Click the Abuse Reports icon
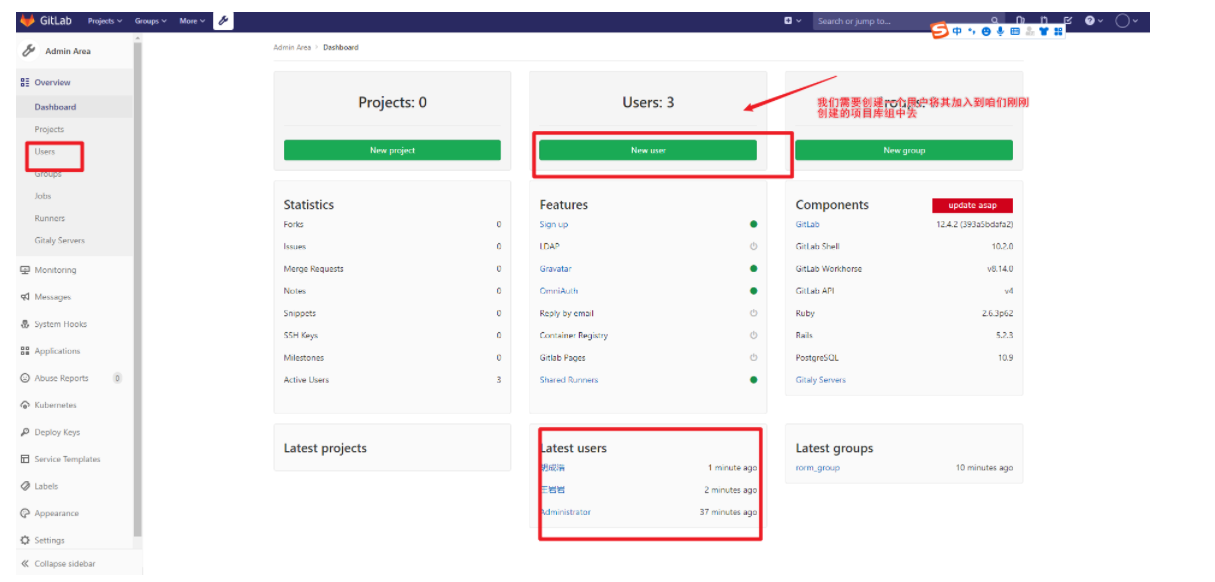Image resolution: width=1215 pixels, height=582 pixels. 25,378
